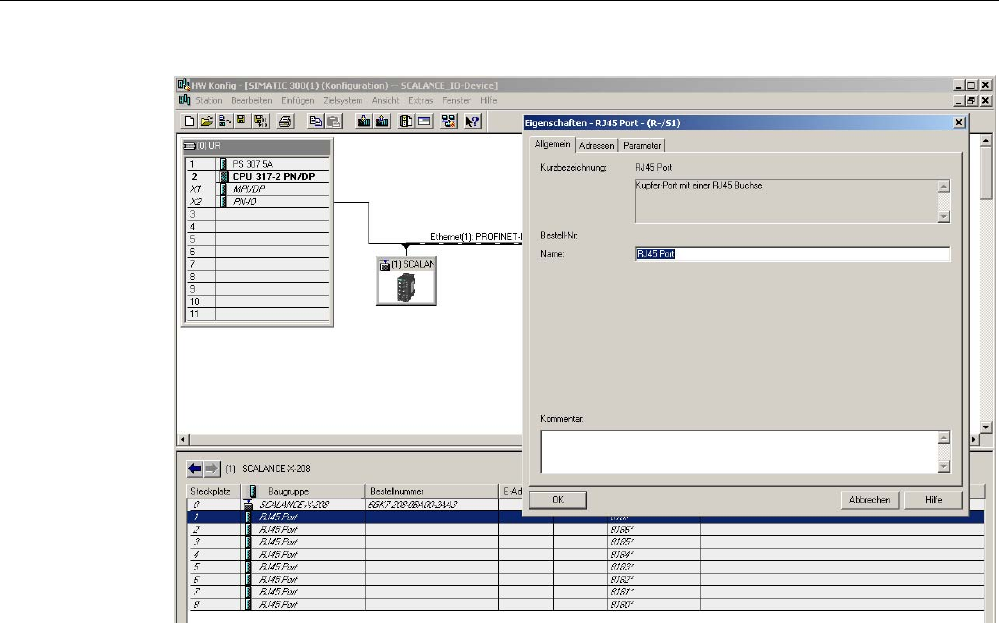Select rack row PN-IO

[258, 201]
